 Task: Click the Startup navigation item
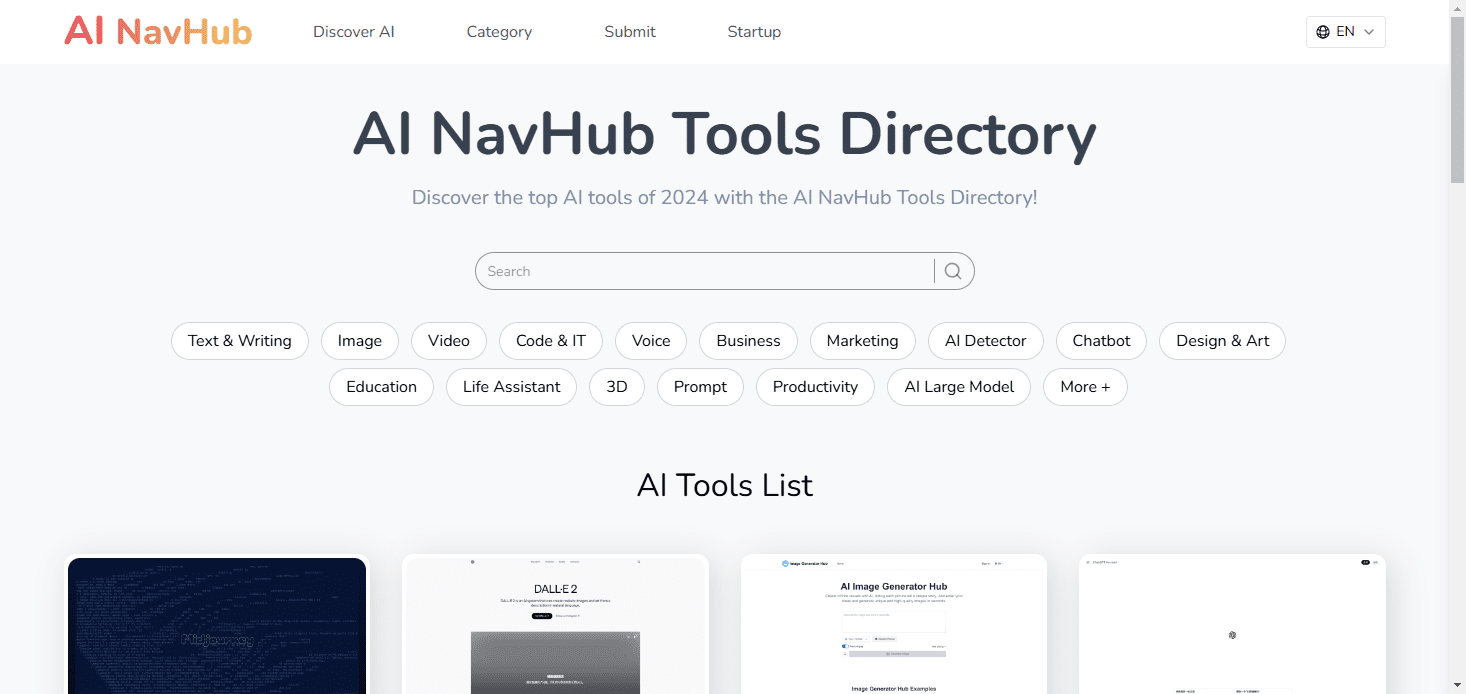754,31
